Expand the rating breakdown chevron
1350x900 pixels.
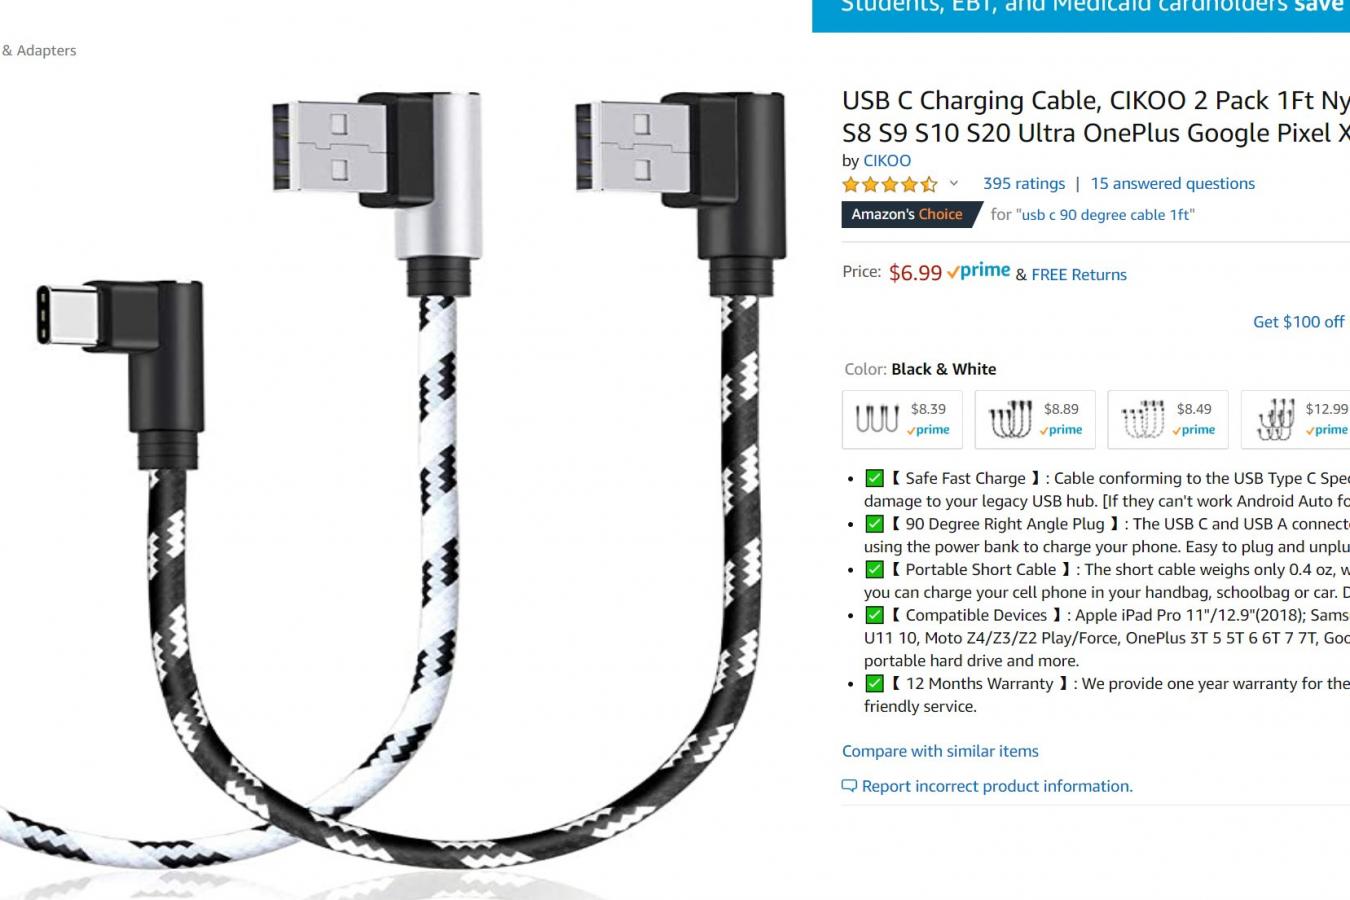tap(954, 183)
